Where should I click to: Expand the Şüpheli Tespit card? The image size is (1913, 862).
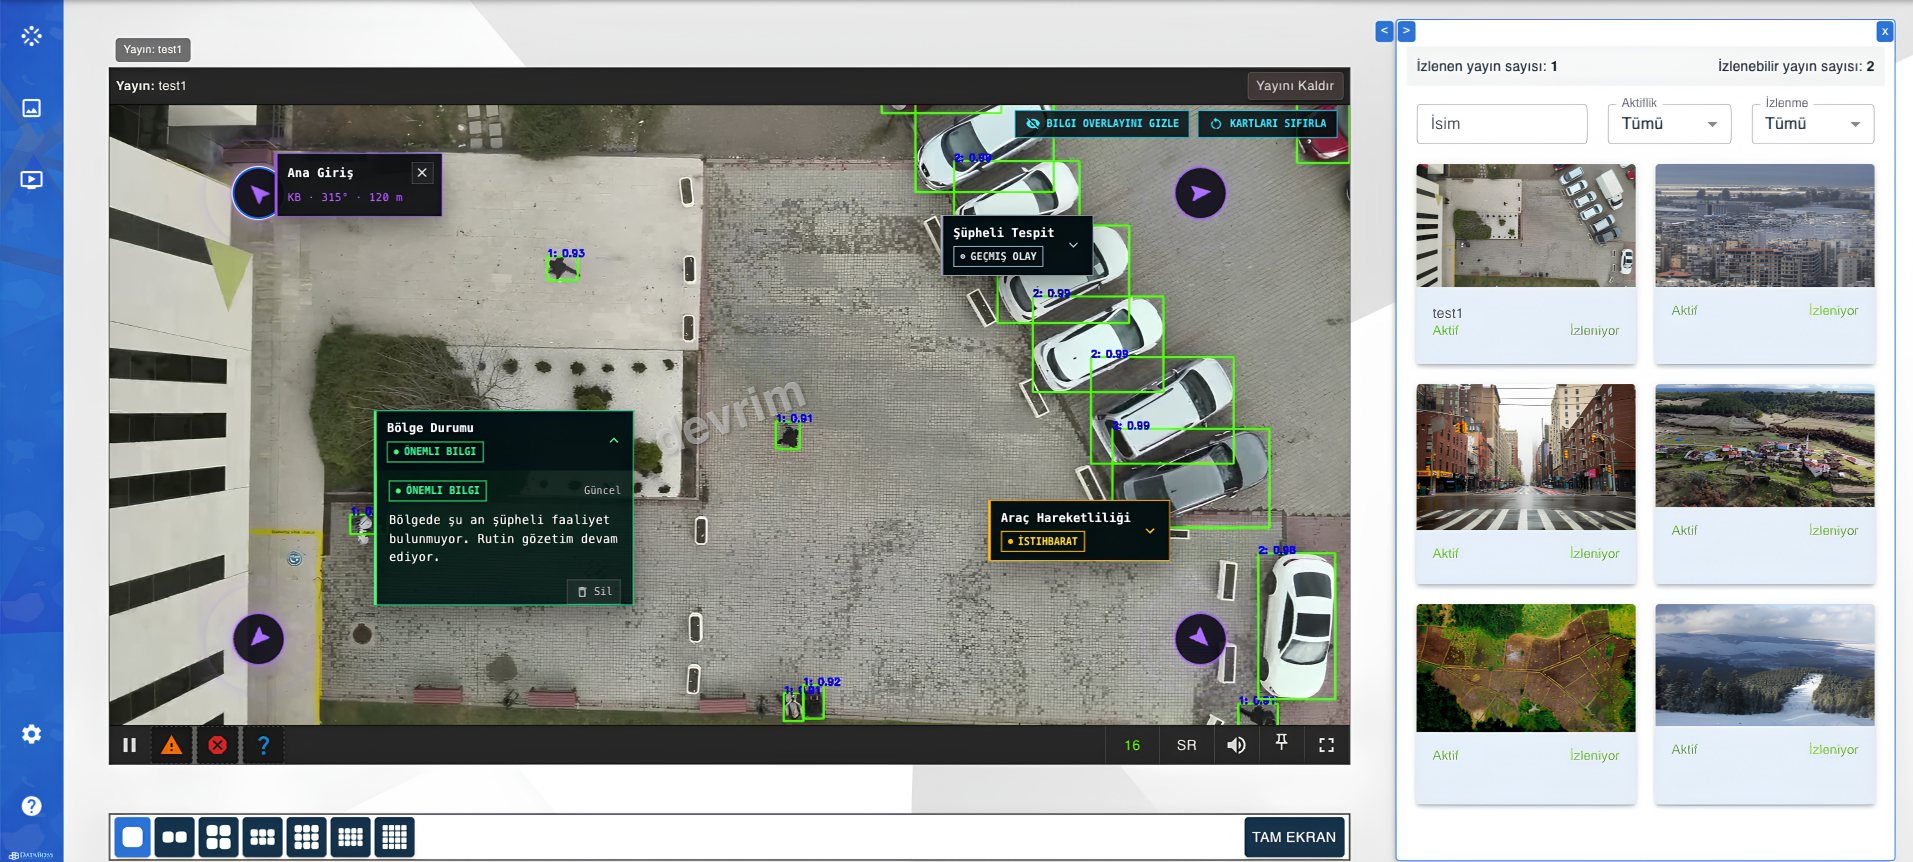(1073, 245)
